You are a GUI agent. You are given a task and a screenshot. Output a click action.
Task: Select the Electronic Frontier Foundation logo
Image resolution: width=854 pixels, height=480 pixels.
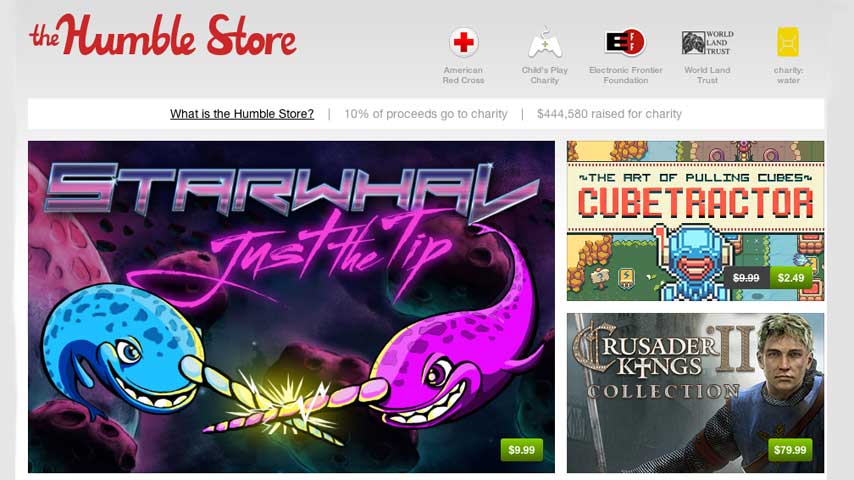point(625,42)
